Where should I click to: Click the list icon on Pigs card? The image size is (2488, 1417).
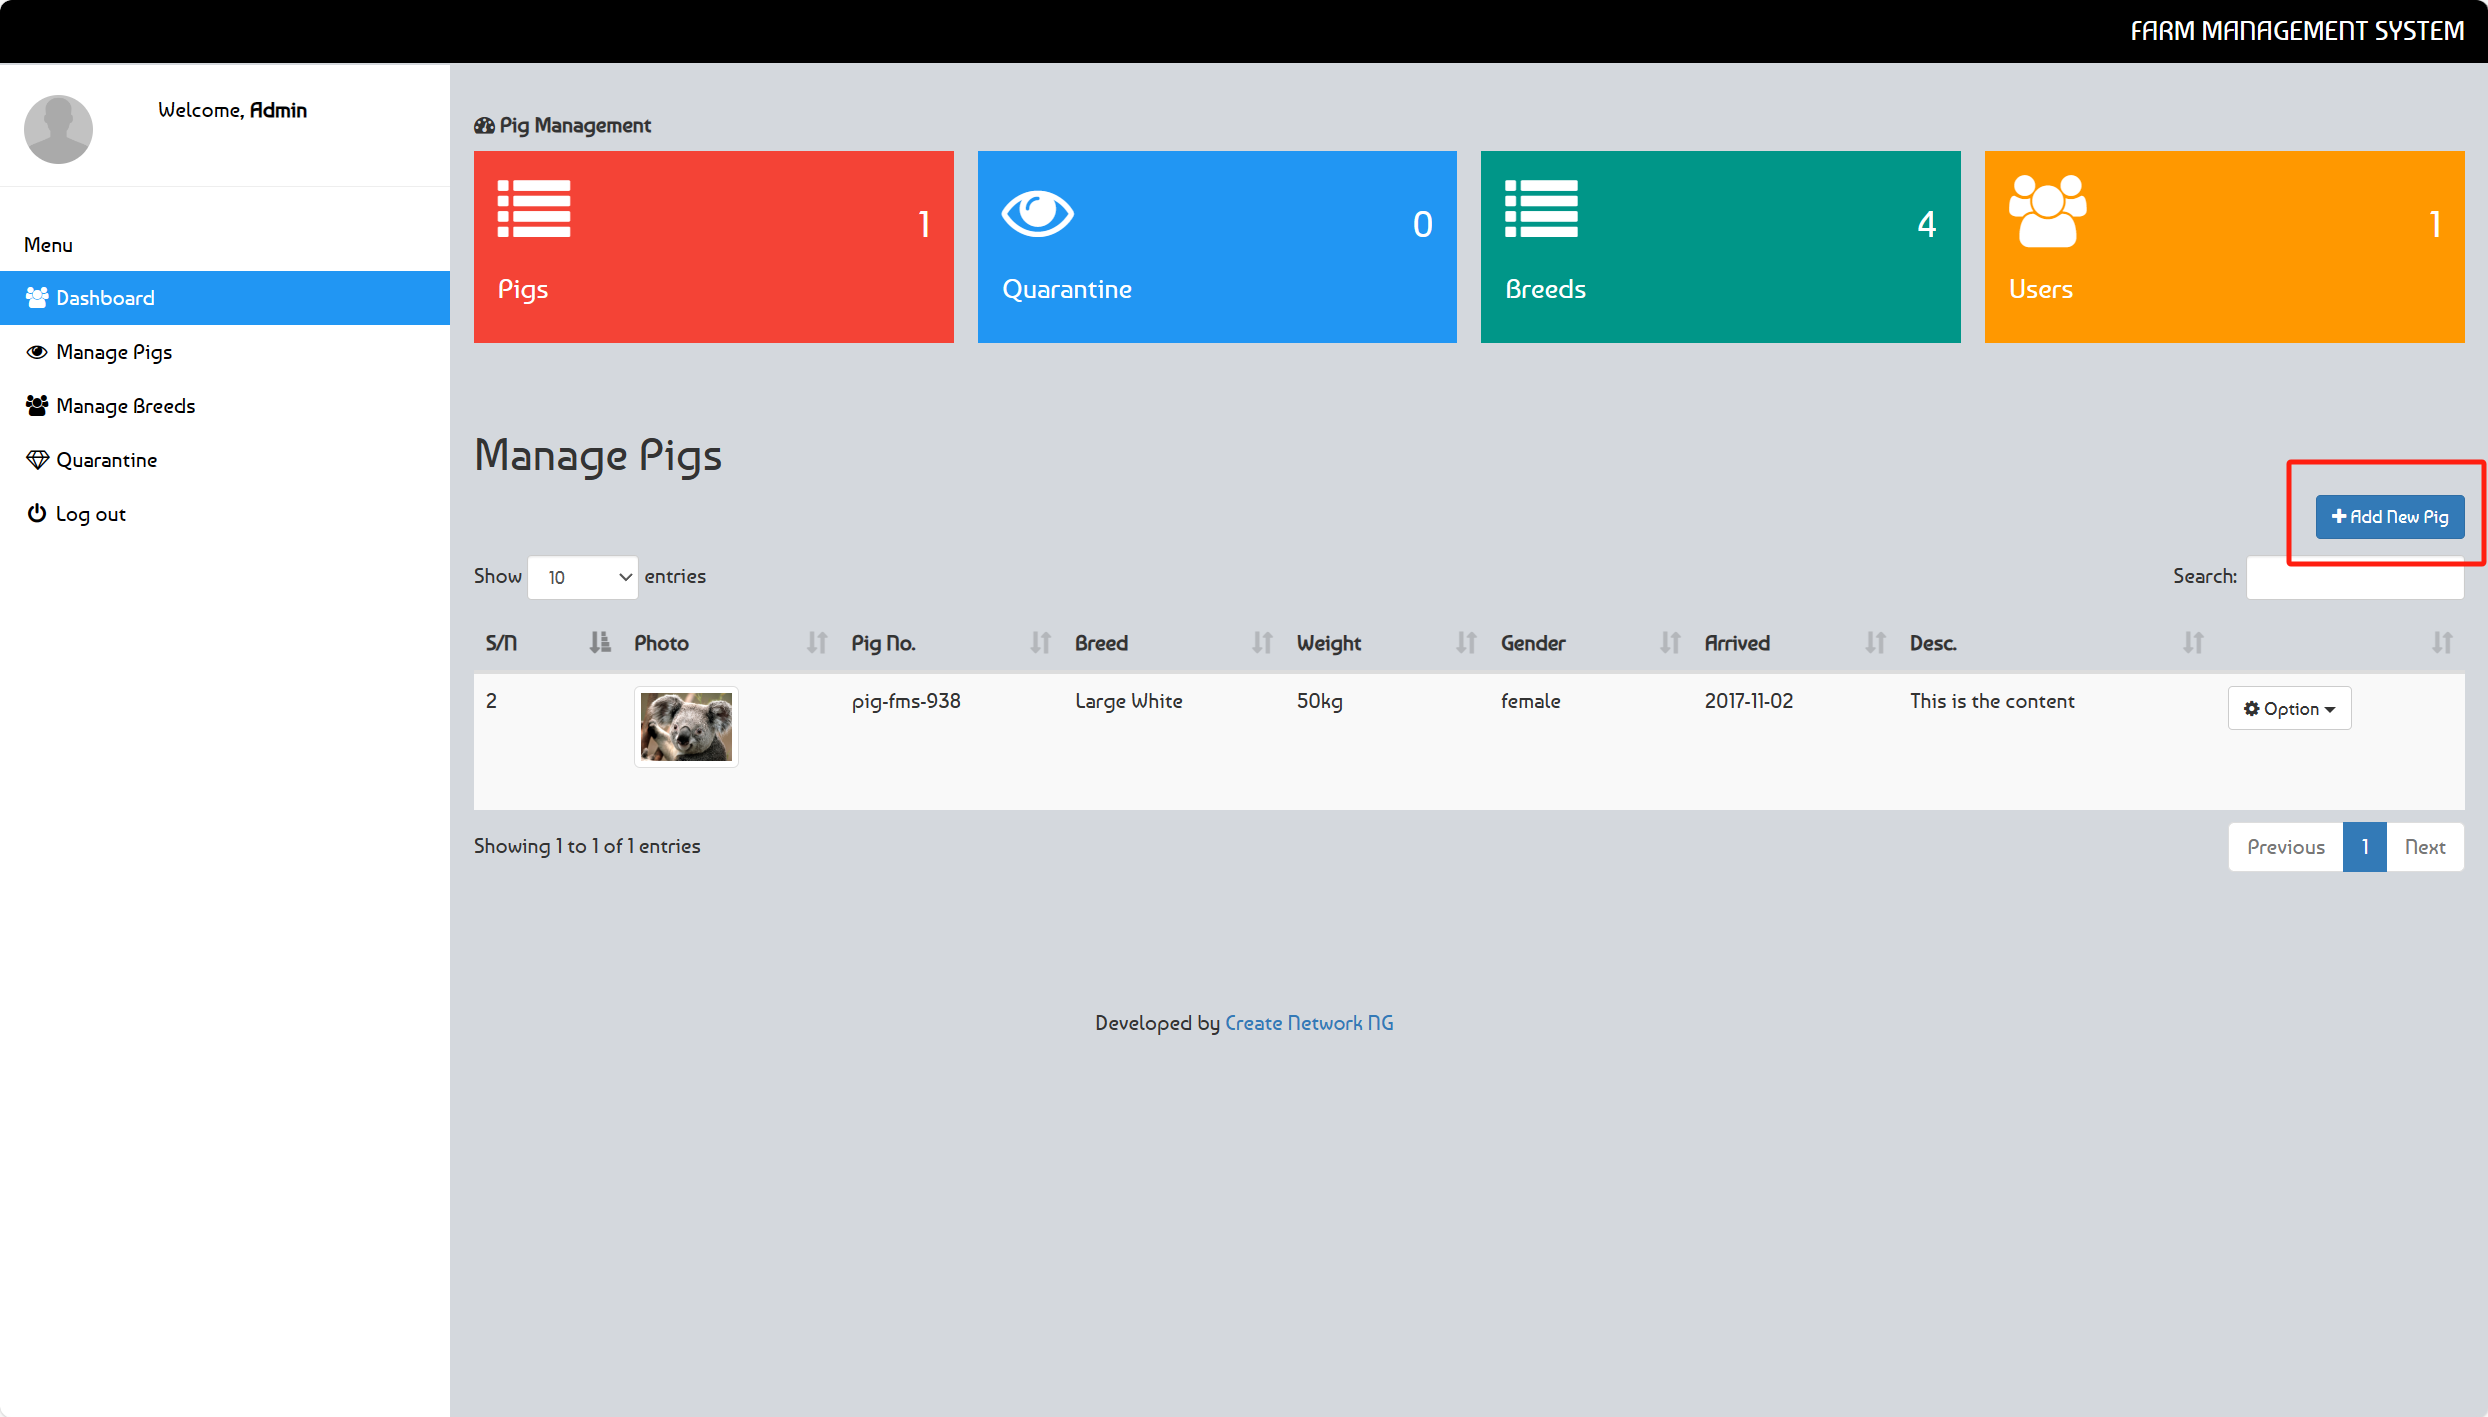click(534, 209)
